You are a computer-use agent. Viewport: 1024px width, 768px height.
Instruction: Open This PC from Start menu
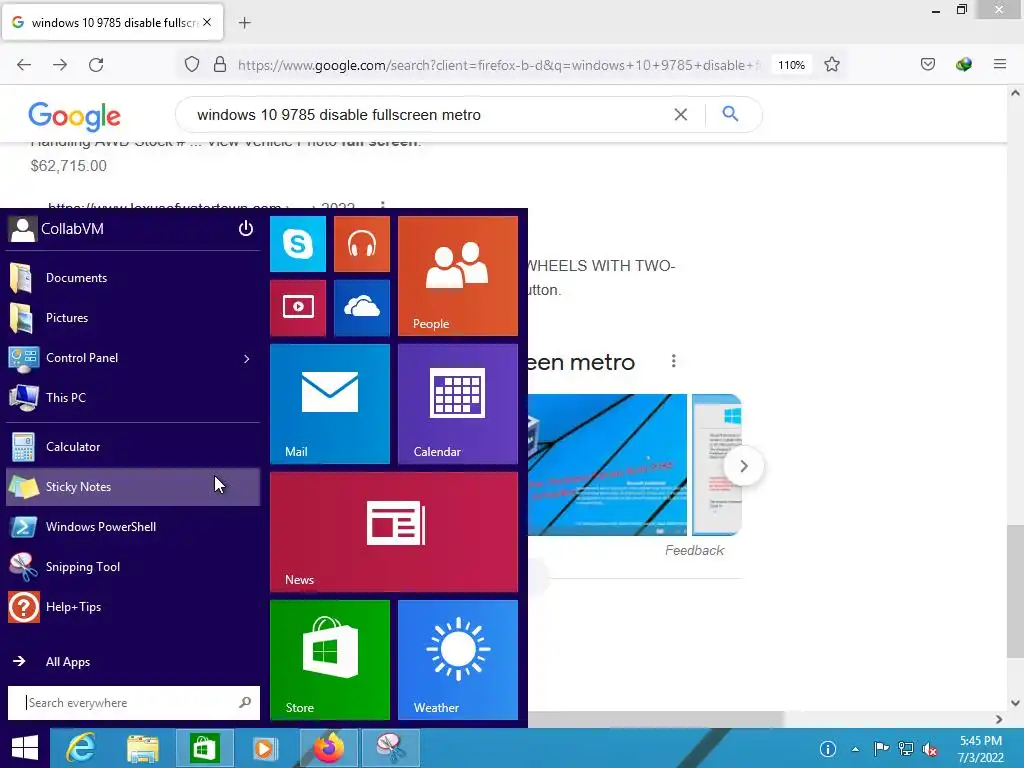pyautogui.click(x=133, y=398)
